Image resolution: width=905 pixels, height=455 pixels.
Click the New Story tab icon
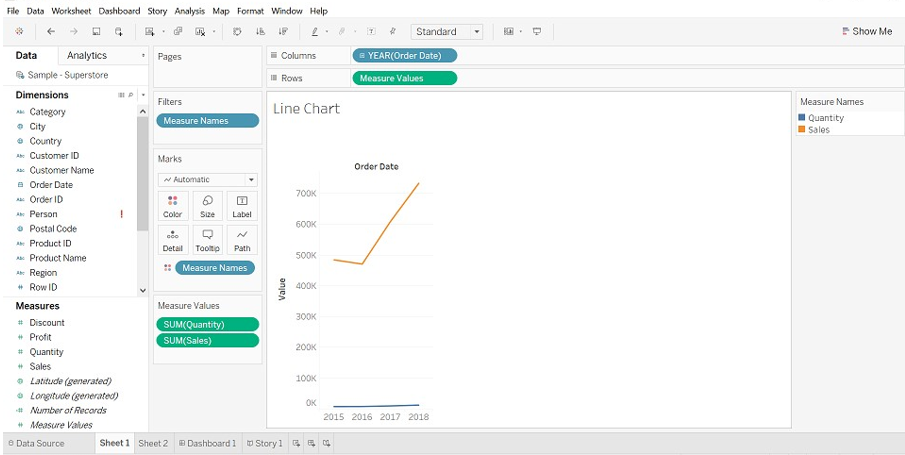pos(327,443)
